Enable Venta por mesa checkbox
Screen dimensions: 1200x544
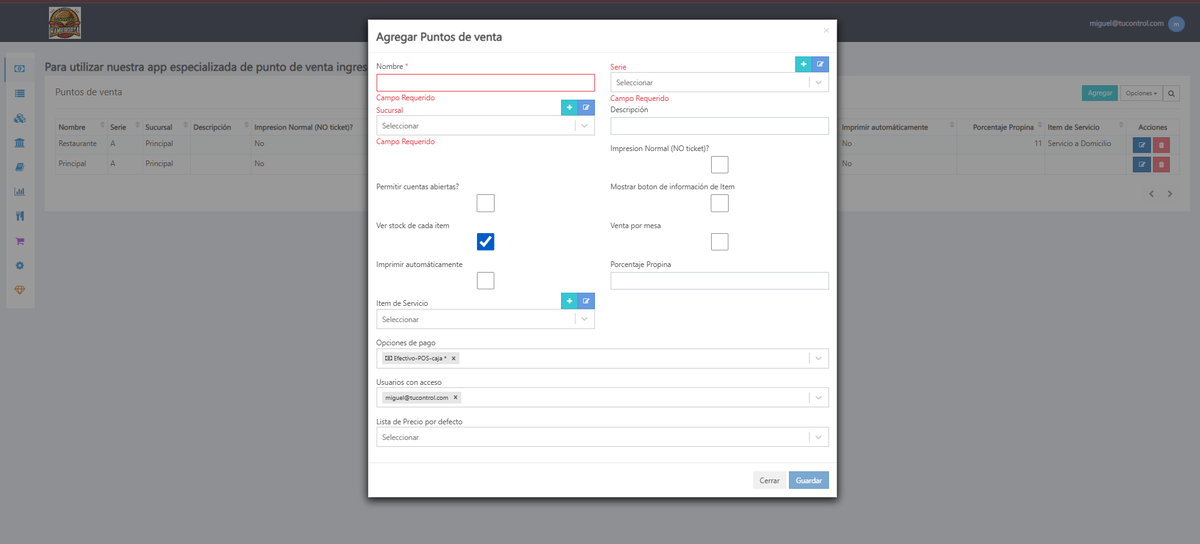(x=719, y=241)
